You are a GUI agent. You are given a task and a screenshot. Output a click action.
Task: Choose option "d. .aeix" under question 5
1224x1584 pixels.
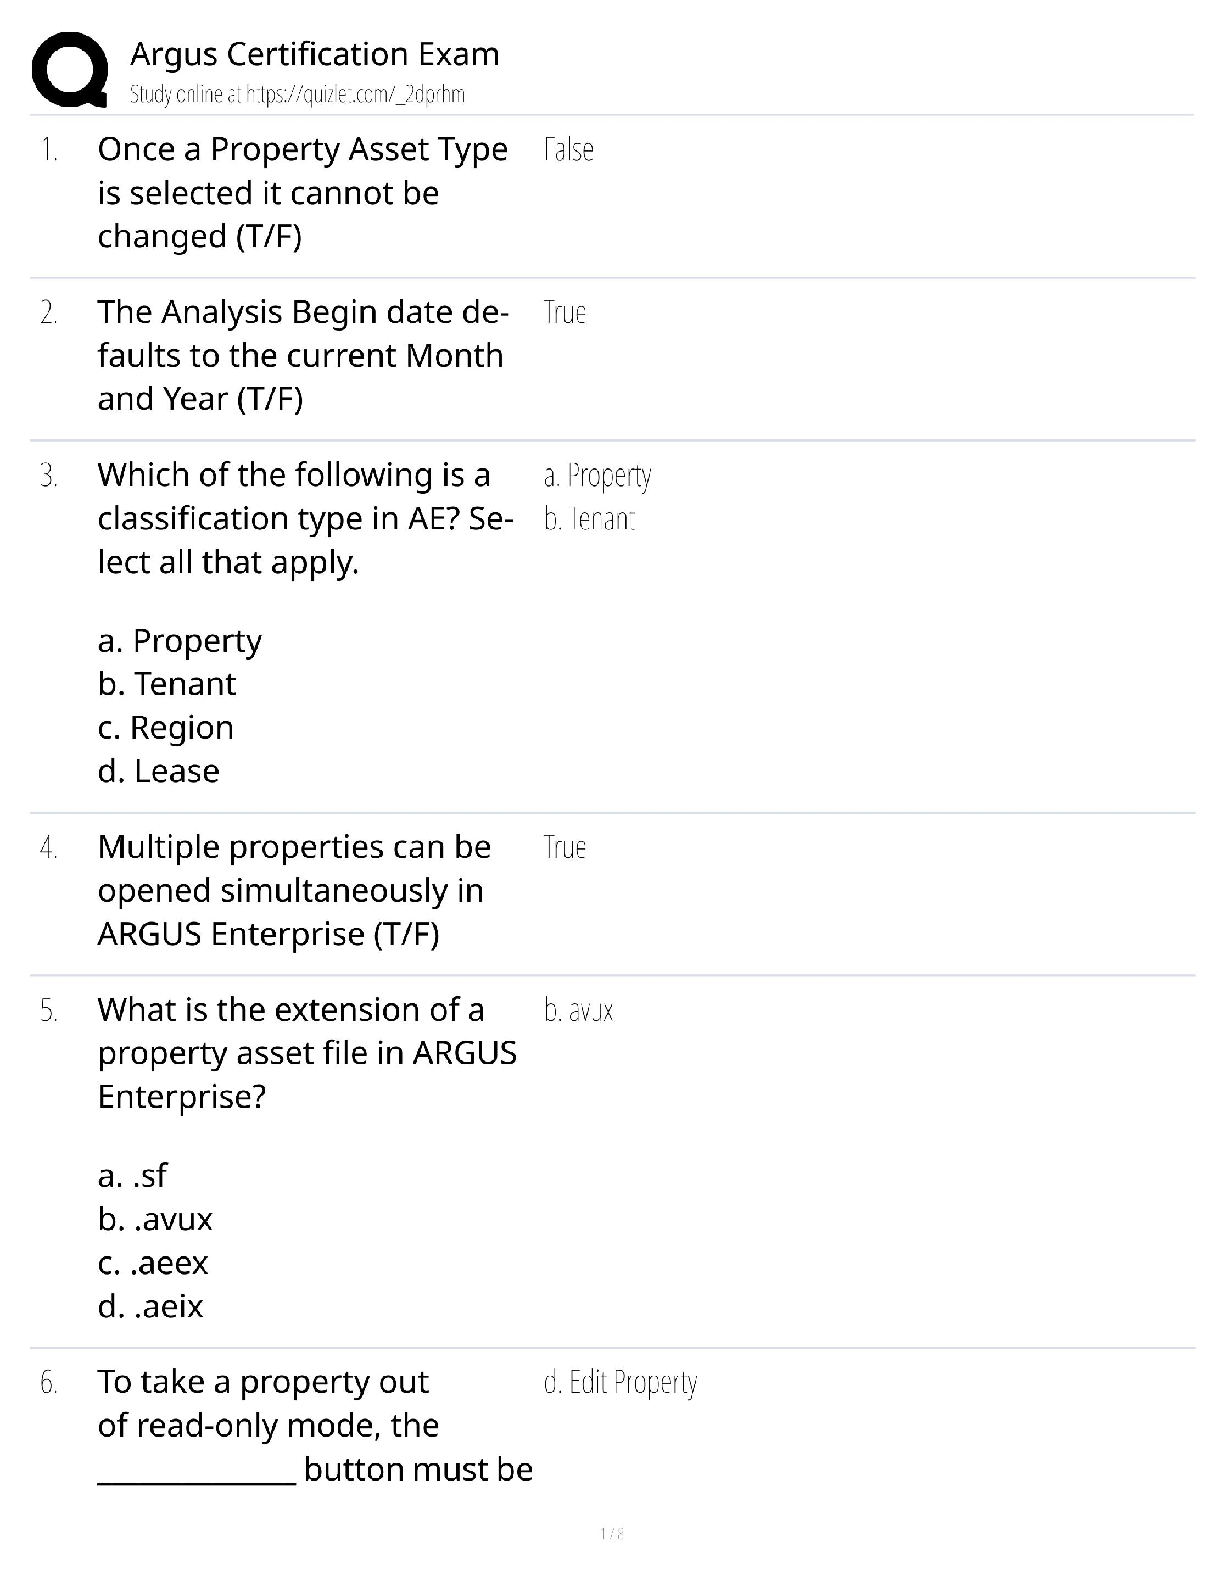click(151, 1307)
